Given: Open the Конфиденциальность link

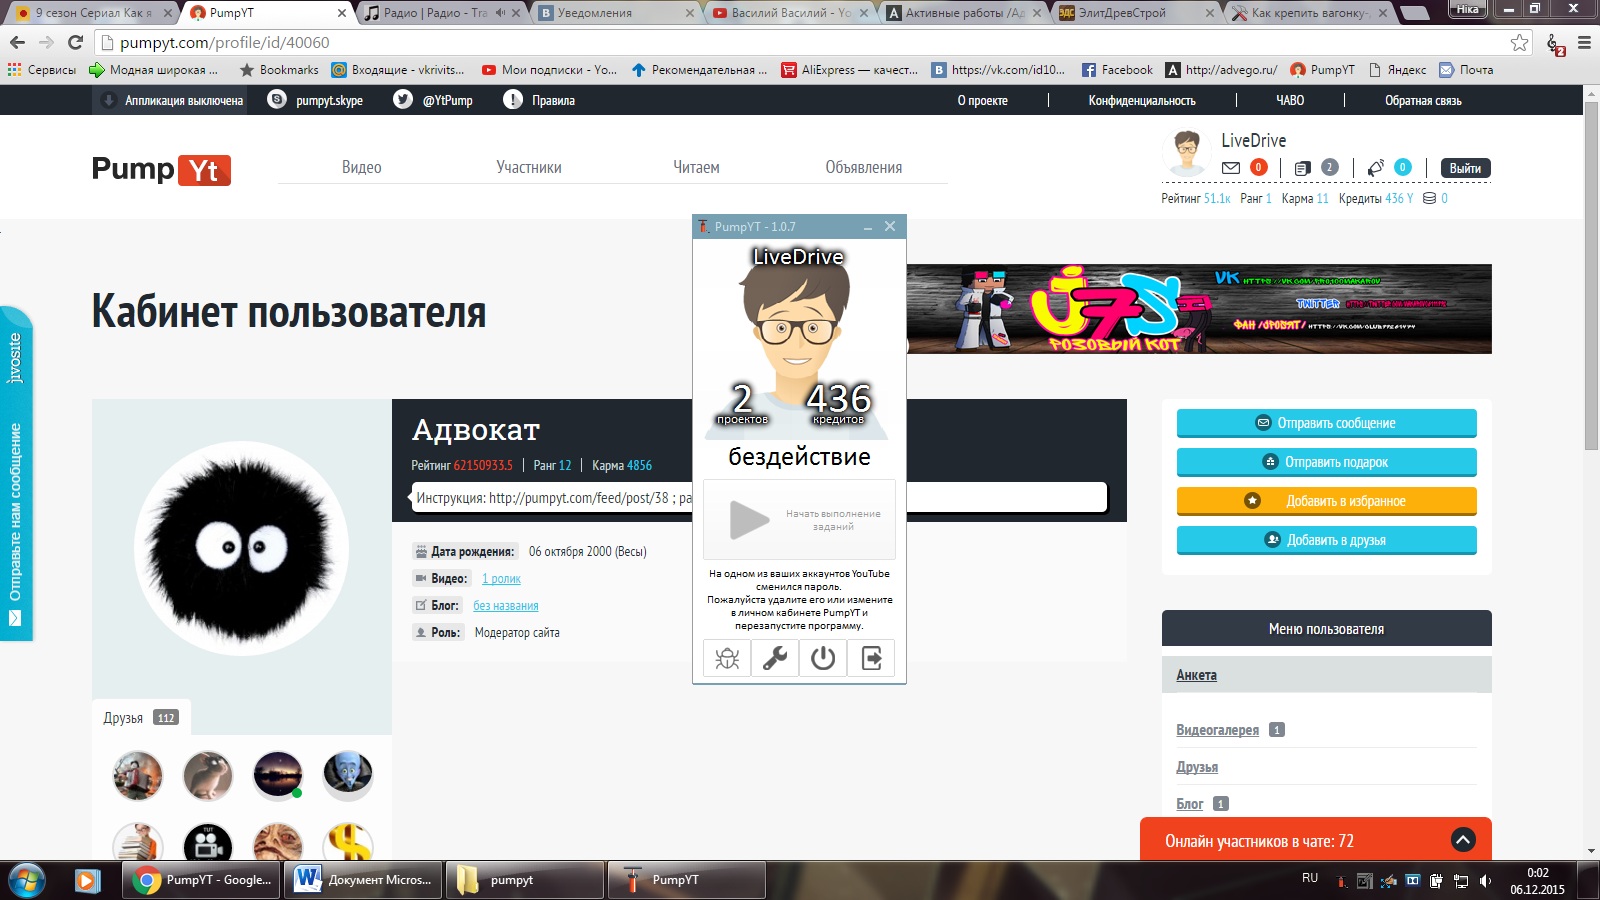Looking at the screenshot, I should (x=1142, y=100).
